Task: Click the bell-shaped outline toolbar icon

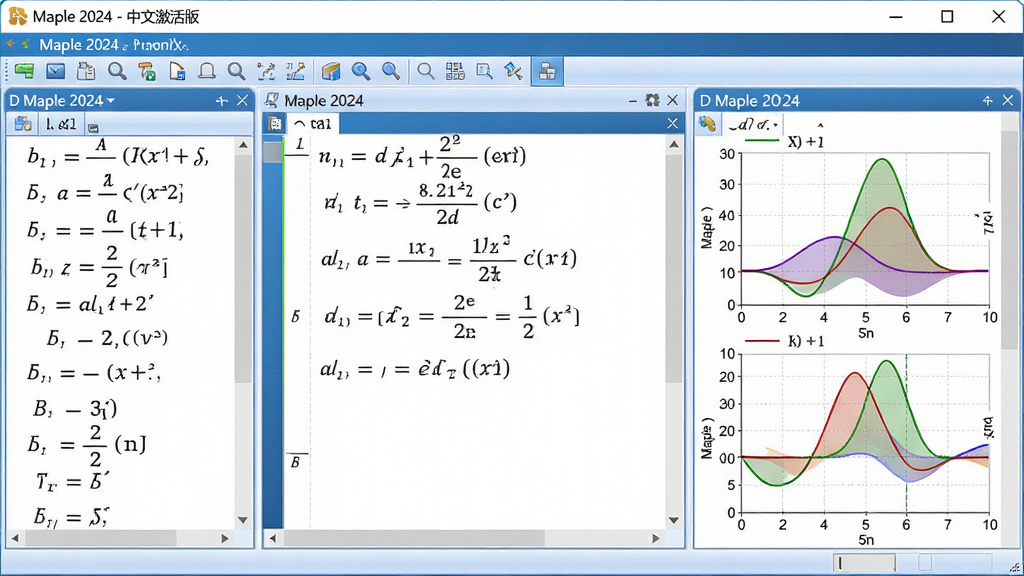Action: point(207,71)
